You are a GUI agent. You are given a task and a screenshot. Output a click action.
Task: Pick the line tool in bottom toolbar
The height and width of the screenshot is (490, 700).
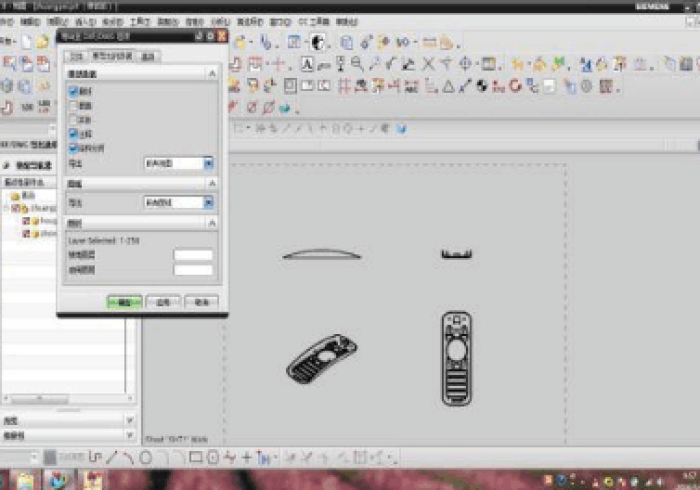(x=111, y=458)
